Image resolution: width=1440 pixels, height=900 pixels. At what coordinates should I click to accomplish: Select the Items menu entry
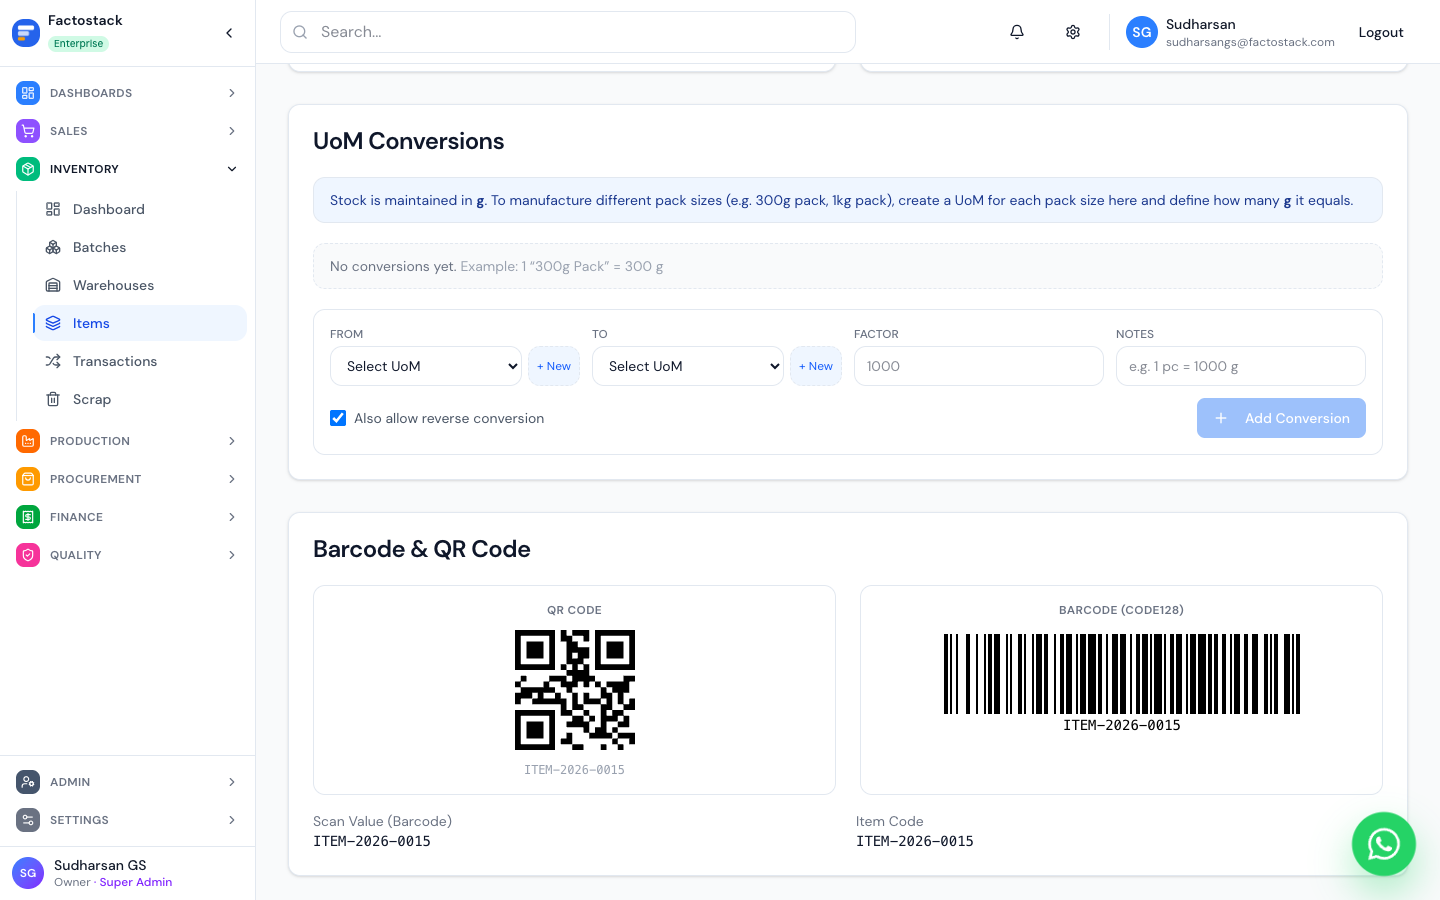[x=140, y=323]
